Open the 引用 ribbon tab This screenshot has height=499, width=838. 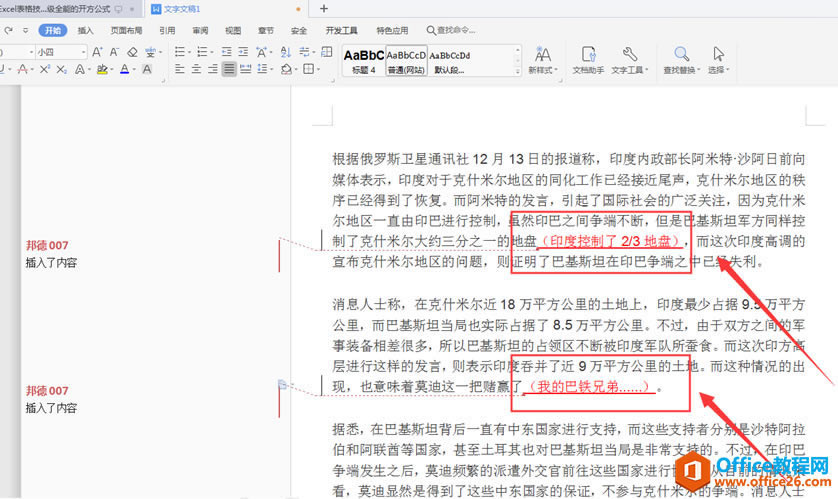[x=167, y=30]
